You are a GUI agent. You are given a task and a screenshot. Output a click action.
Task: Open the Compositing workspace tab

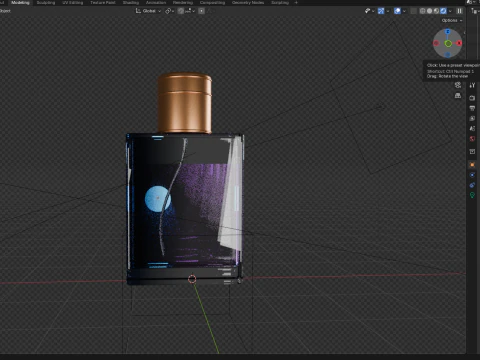[212, 3]
